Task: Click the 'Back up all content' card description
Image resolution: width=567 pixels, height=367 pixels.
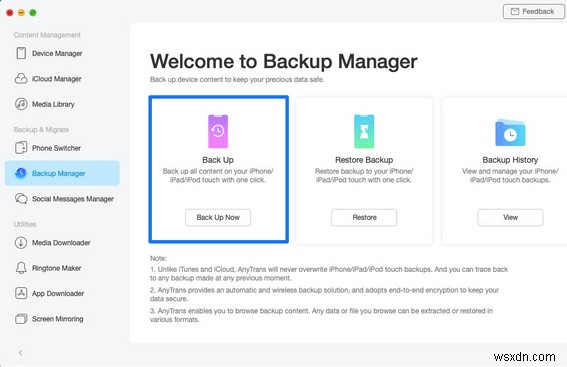Action: pyautogui.click(x=218, y=175)
